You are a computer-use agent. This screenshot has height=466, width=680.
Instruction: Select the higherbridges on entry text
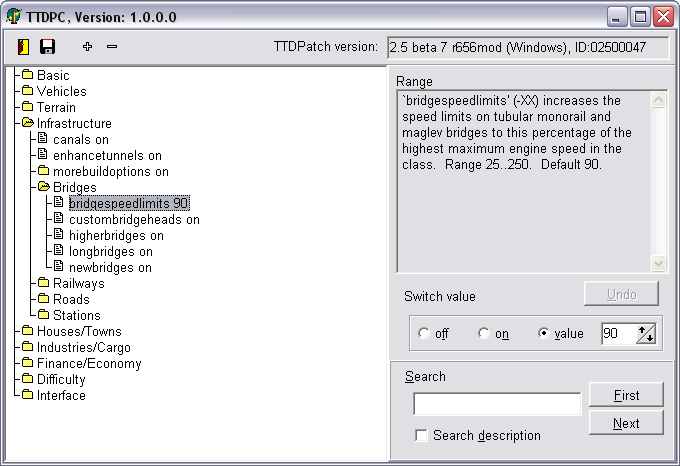(x=116, y=236)
